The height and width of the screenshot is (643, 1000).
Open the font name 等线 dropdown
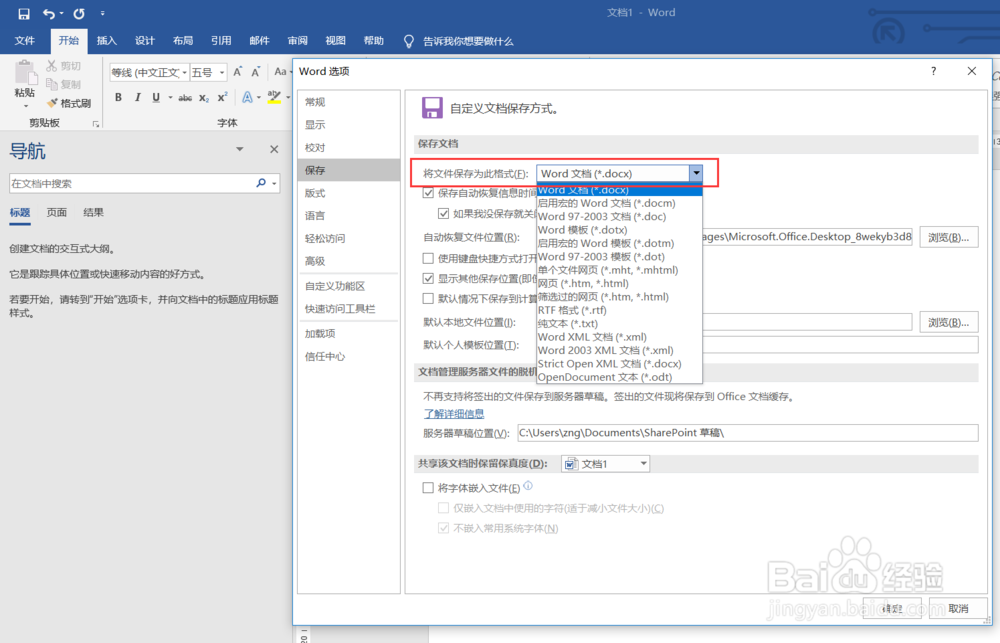point(184,73)
